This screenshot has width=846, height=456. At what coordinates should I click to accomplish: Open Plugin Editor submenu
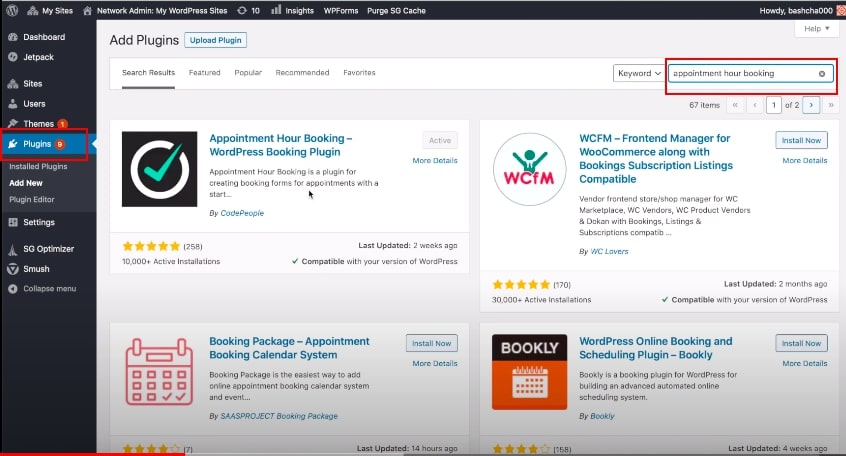32,199
